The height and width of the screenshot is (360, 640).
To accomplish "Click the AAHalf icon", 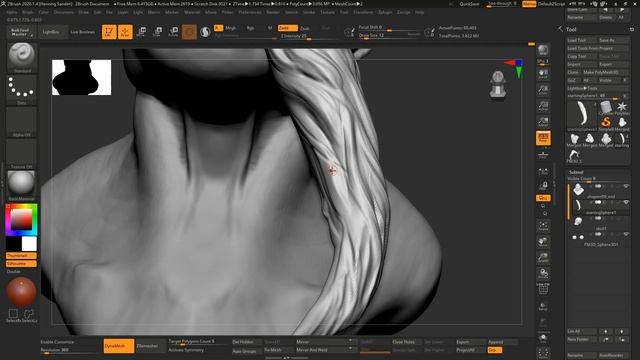I will click(x=543, y=122).
